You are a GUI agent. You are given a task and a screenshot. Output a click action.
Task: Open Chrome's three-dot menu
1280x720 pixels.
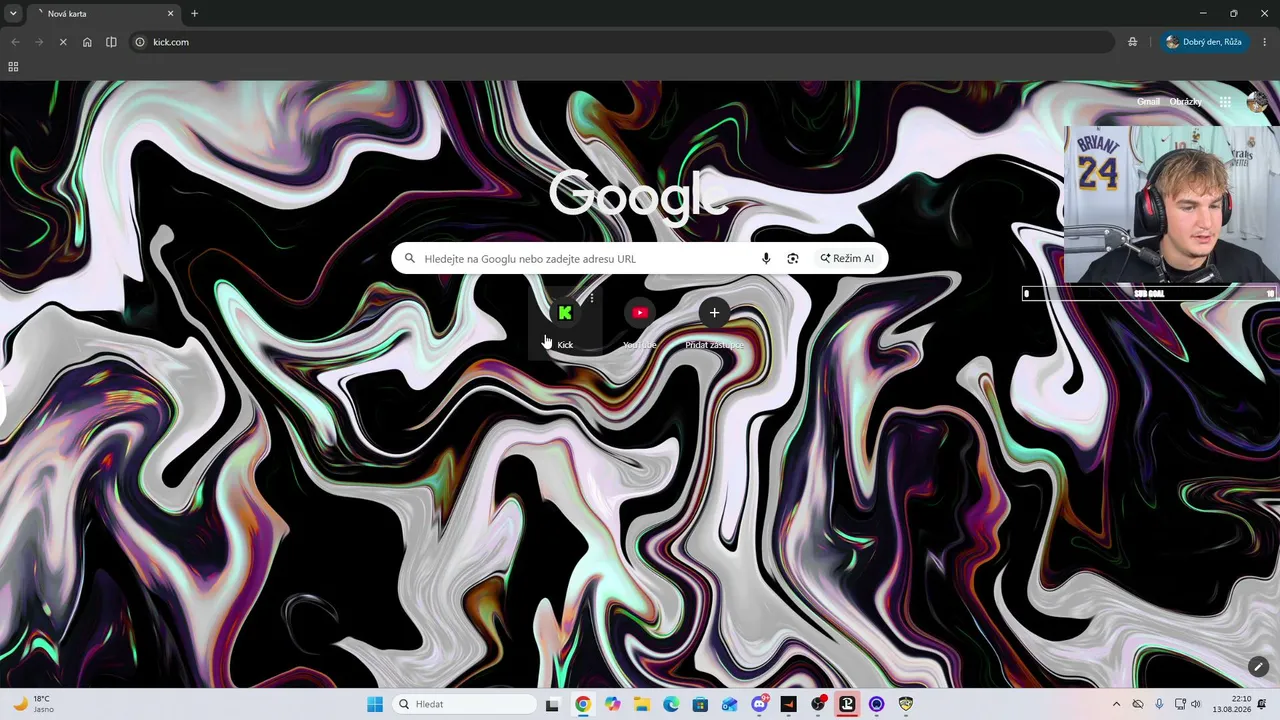[x=1265, y=42]
